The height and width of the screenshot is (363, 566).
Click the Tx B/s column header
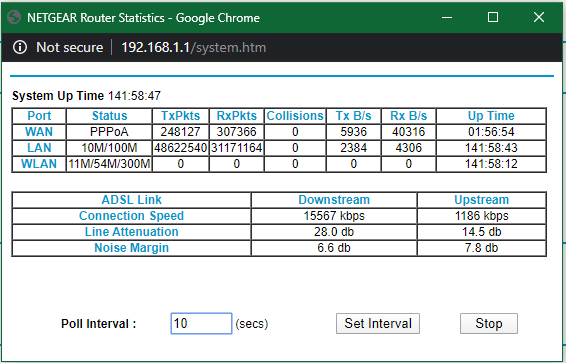coord(353,116)
